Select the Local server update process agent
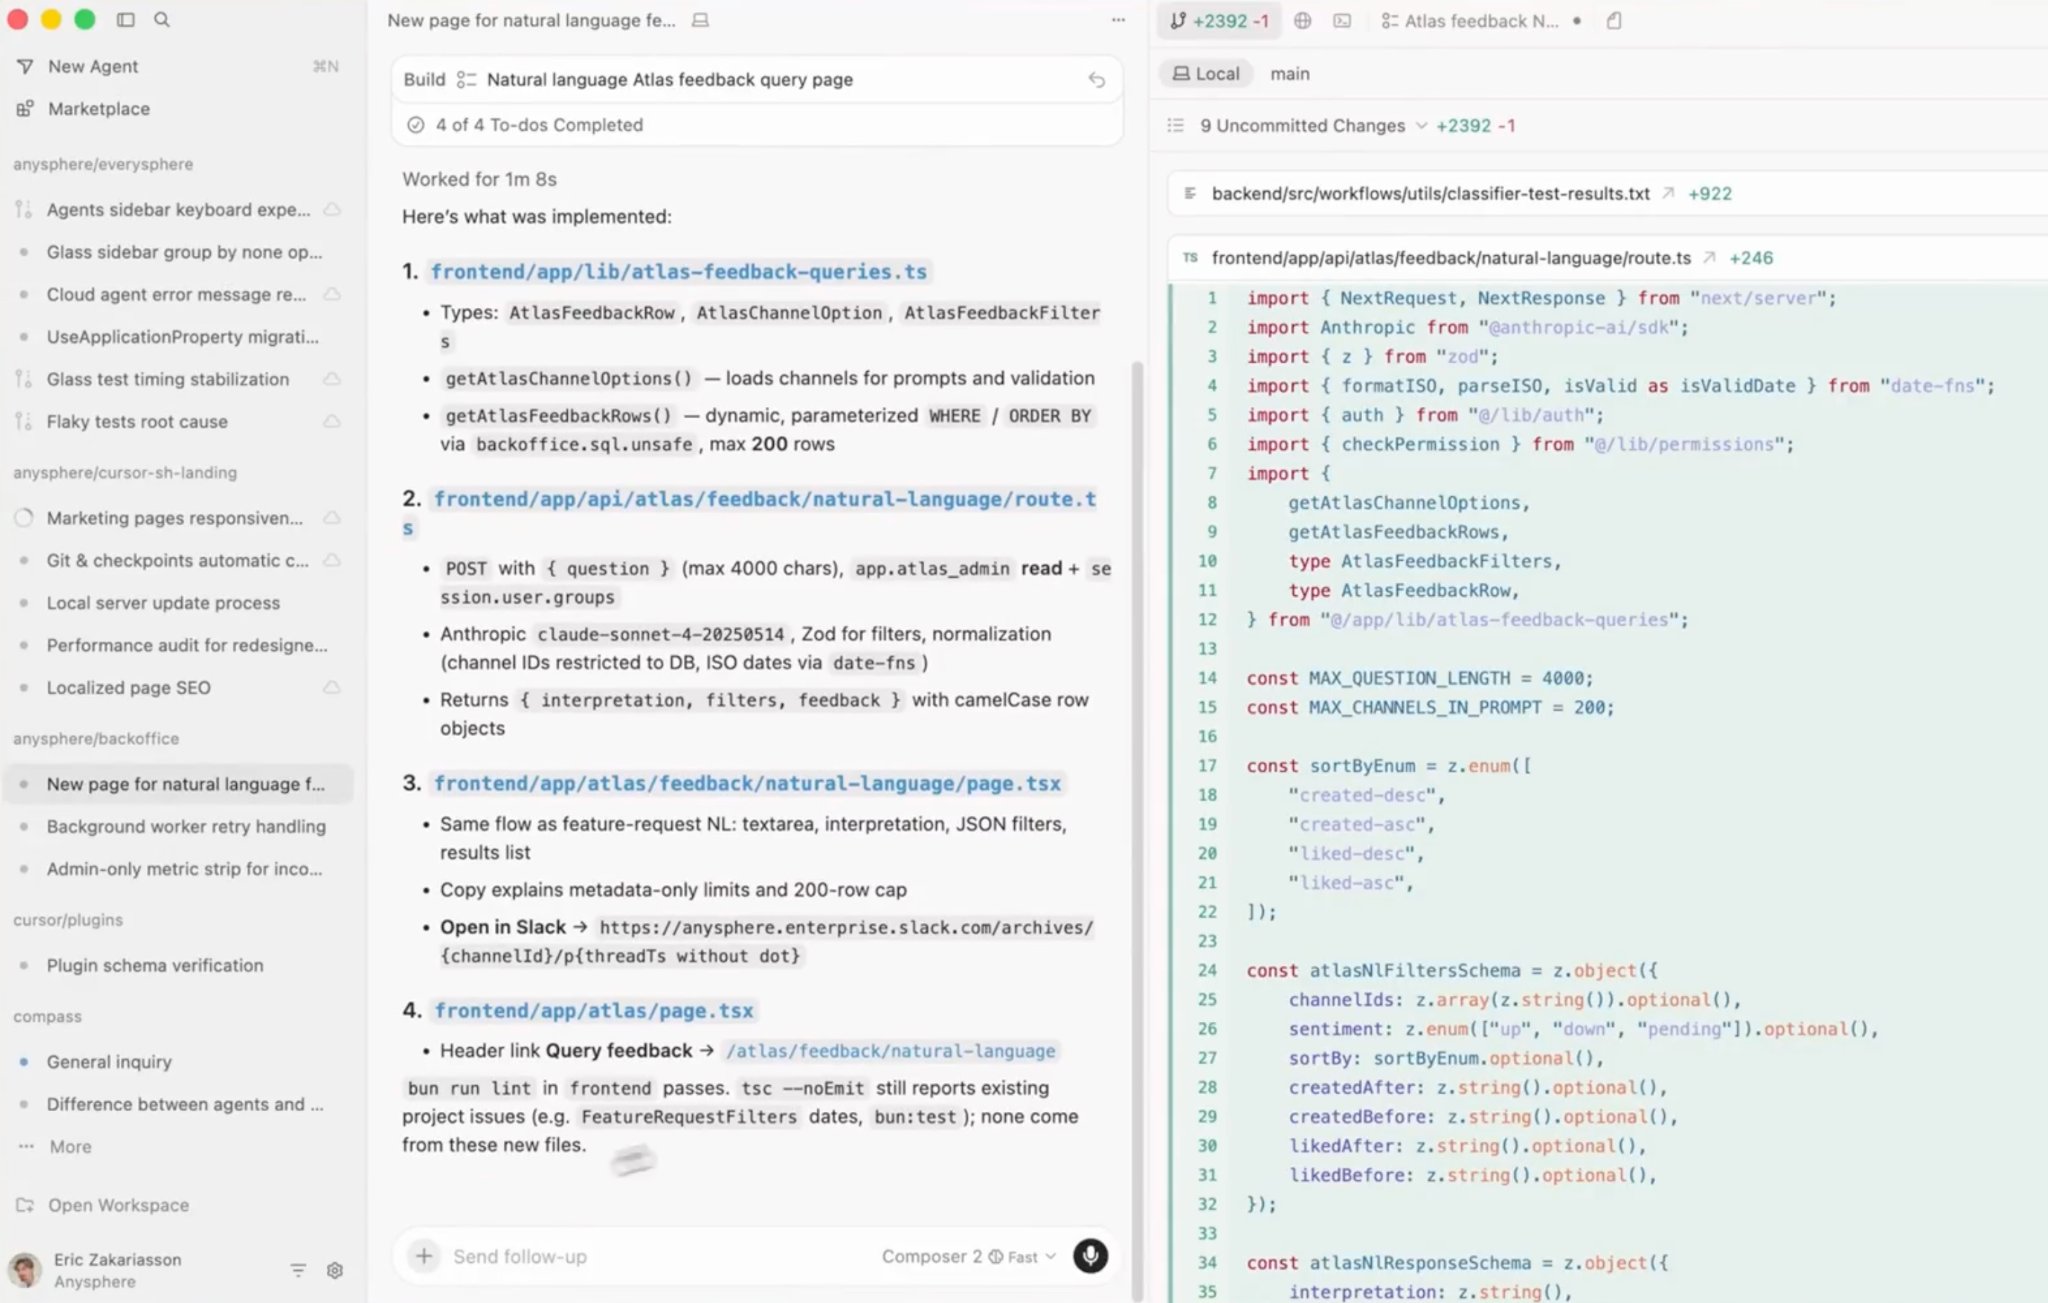This screenshot has height=1303, width=2048. point(178,603)
